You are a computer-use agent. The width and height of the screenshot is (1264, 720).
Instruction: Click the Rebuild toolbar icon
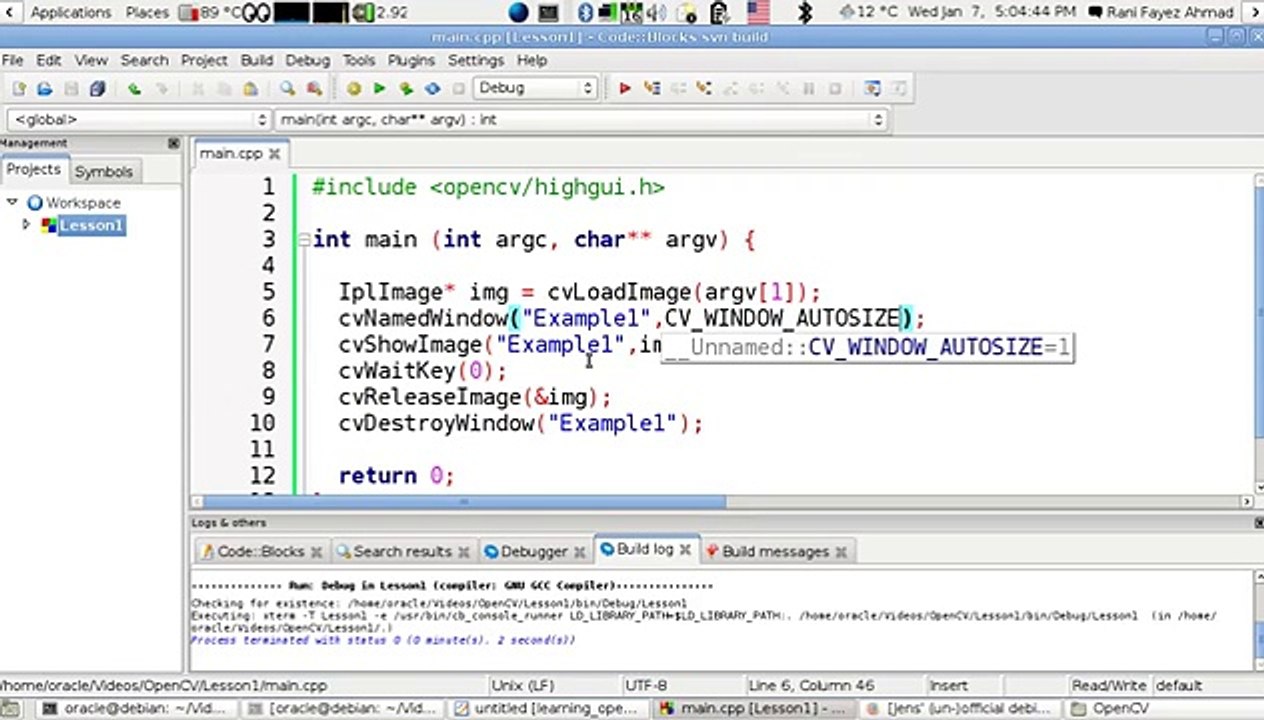[432, 89]
